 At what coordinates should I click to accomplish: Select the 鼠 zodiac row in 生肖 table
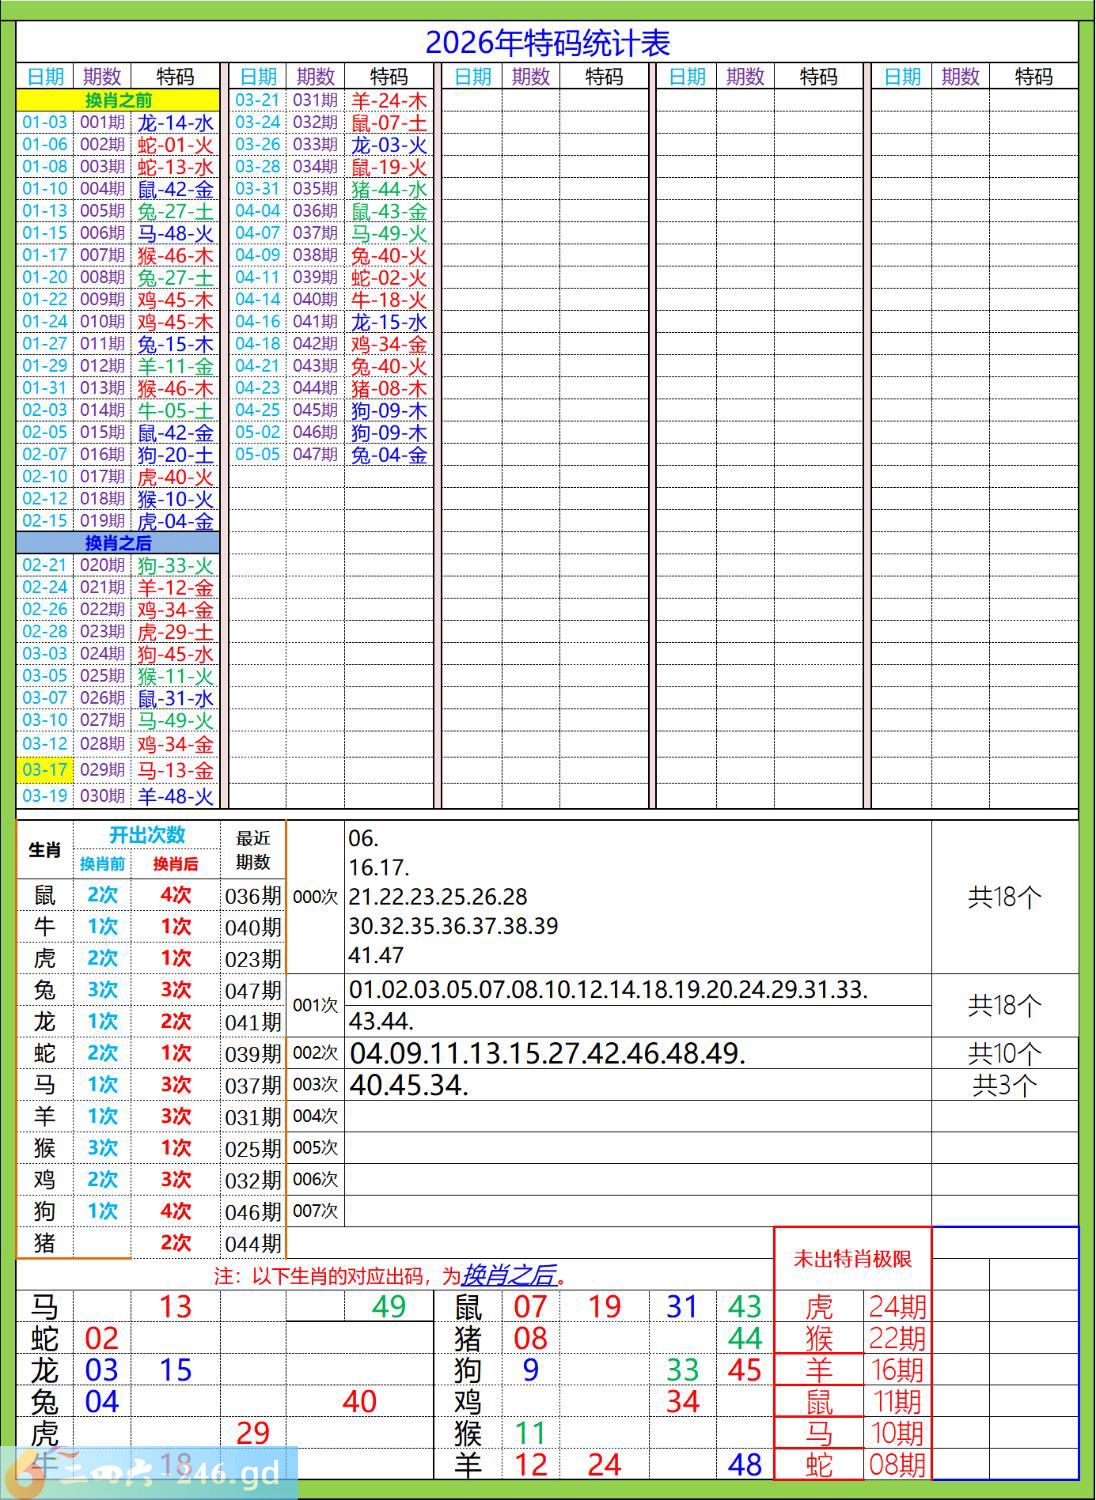(150, 895)
